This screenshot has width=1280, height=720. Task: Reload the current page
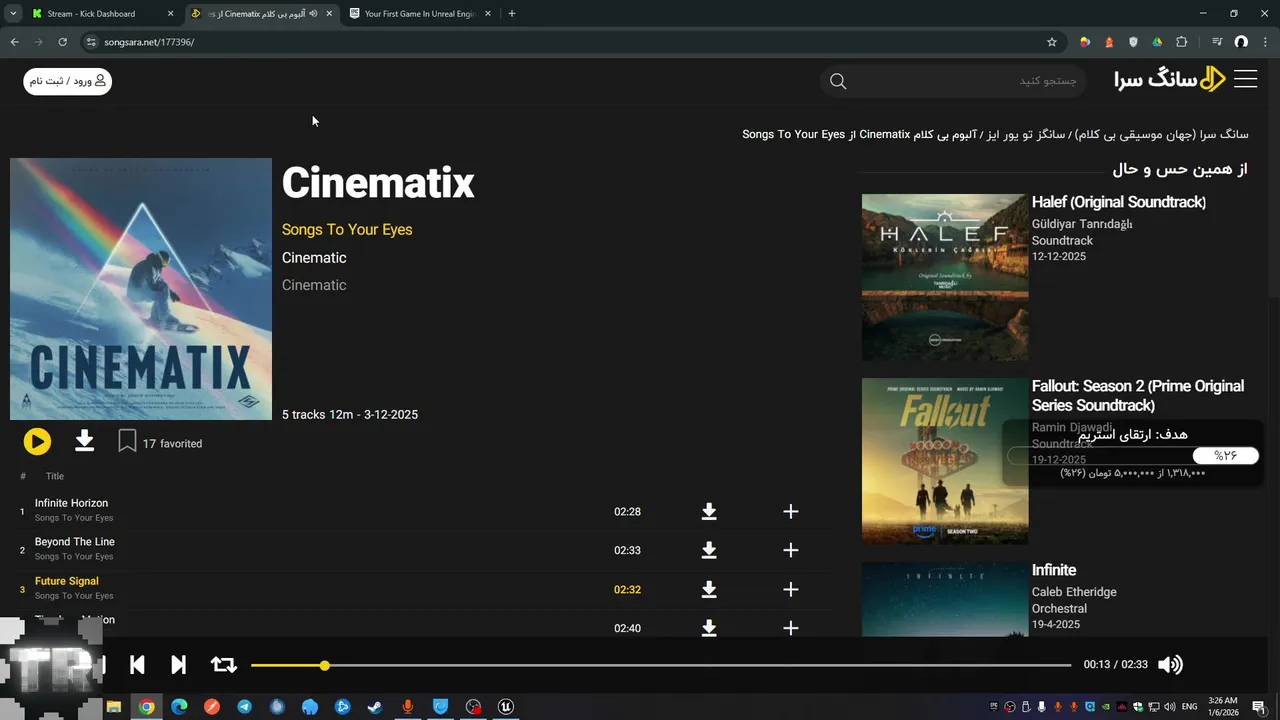click(x=62, y=42)
